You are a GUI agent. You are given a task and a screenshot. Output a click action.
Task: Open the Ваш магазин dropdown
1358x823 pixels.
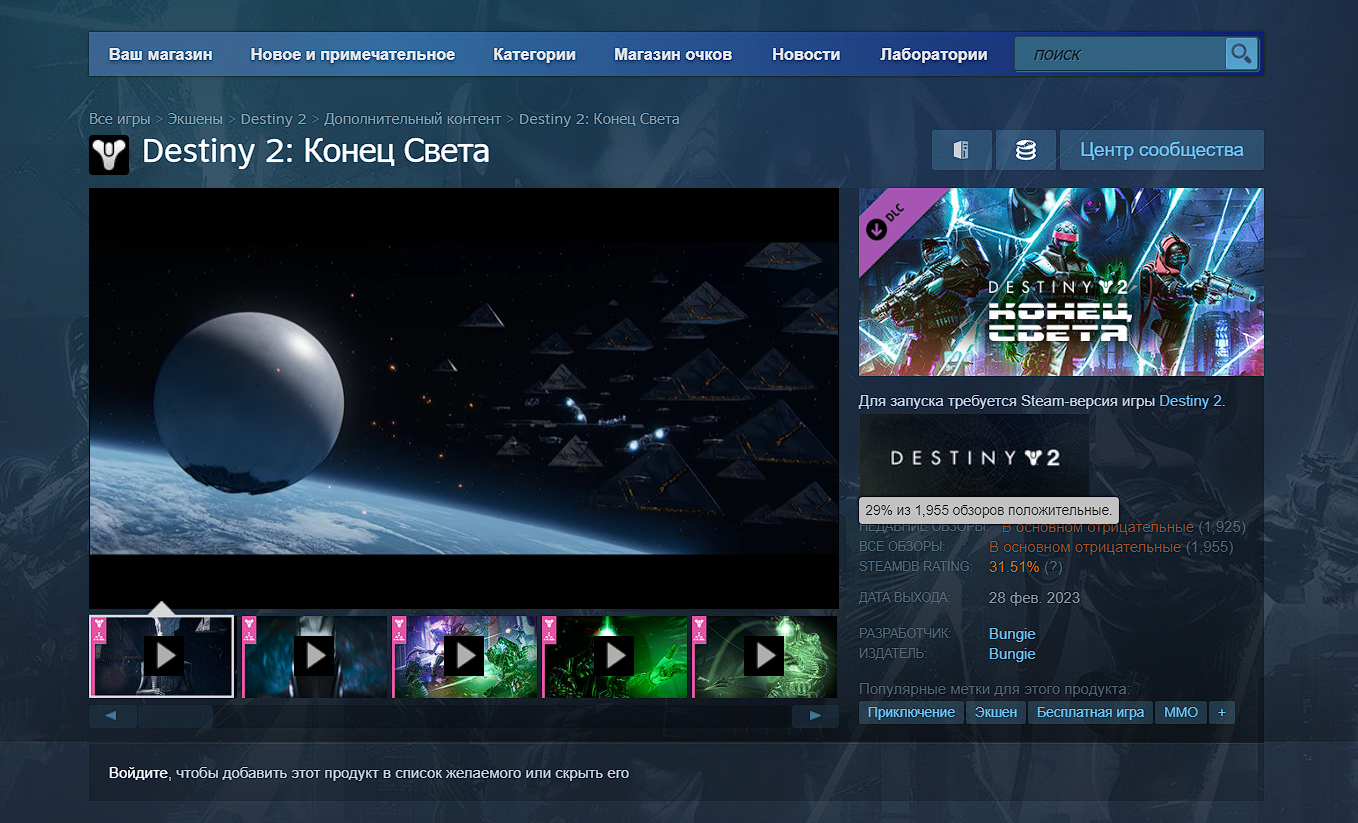point(160,55)
